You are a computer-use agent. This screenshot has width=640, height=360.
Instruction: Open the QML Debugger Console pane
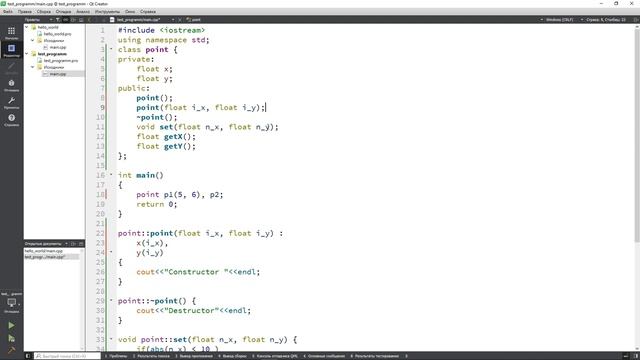pyautogui.click(x=275, y=356)
